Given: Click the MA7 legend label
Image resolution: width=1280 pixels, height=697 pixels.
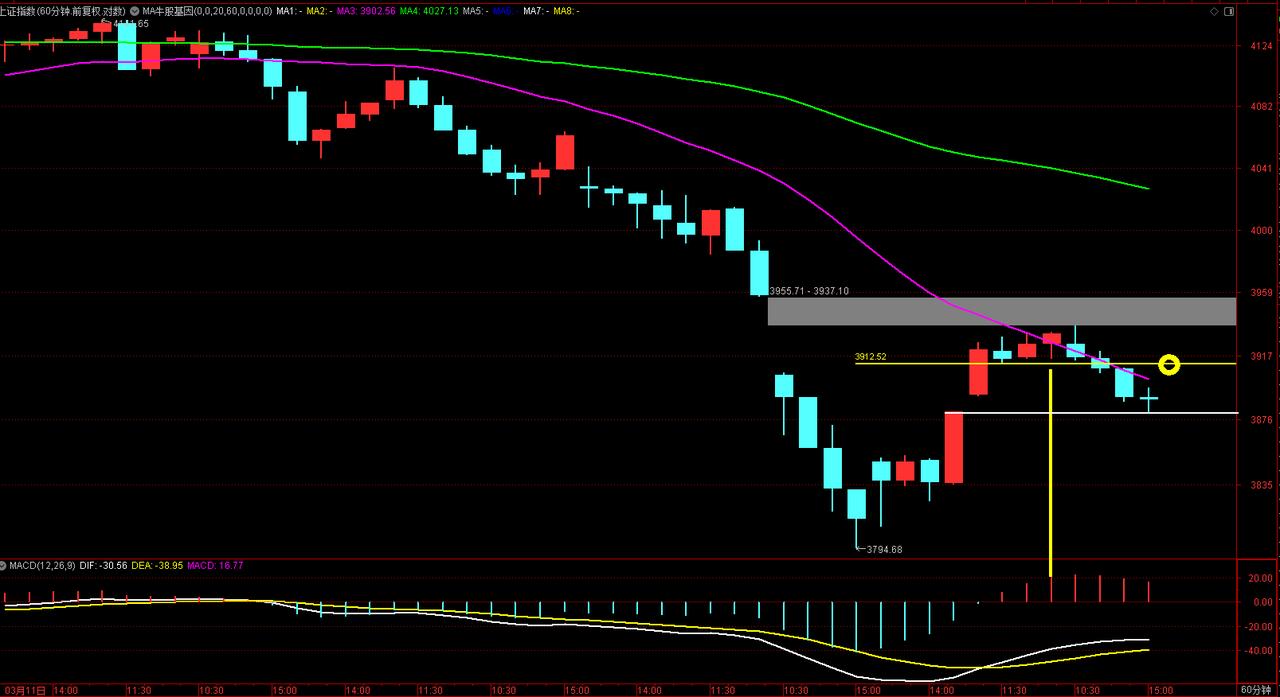Looking at the screenshot, I should (535, 10).
